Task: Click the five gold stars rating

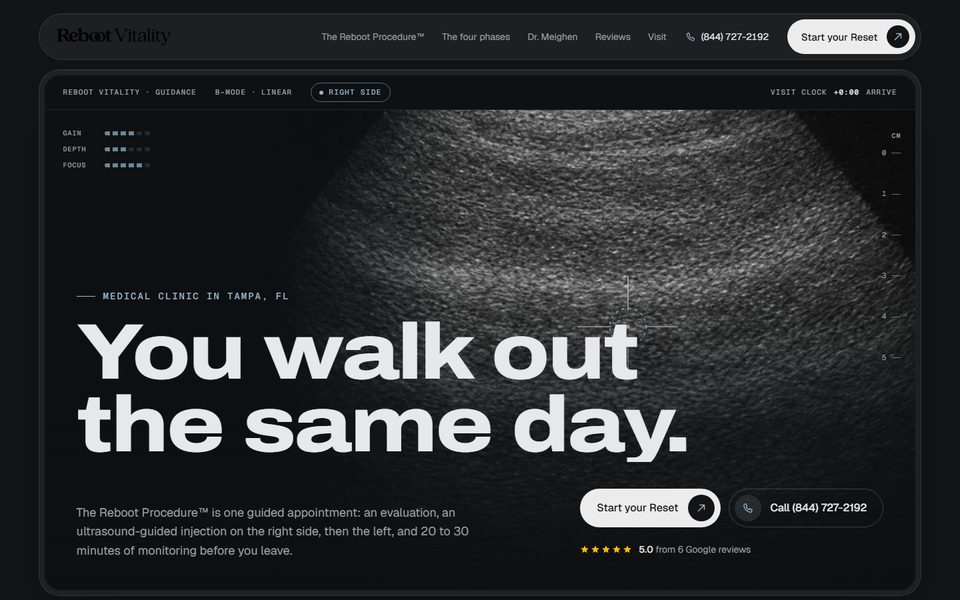Action: tap(606, 549)
